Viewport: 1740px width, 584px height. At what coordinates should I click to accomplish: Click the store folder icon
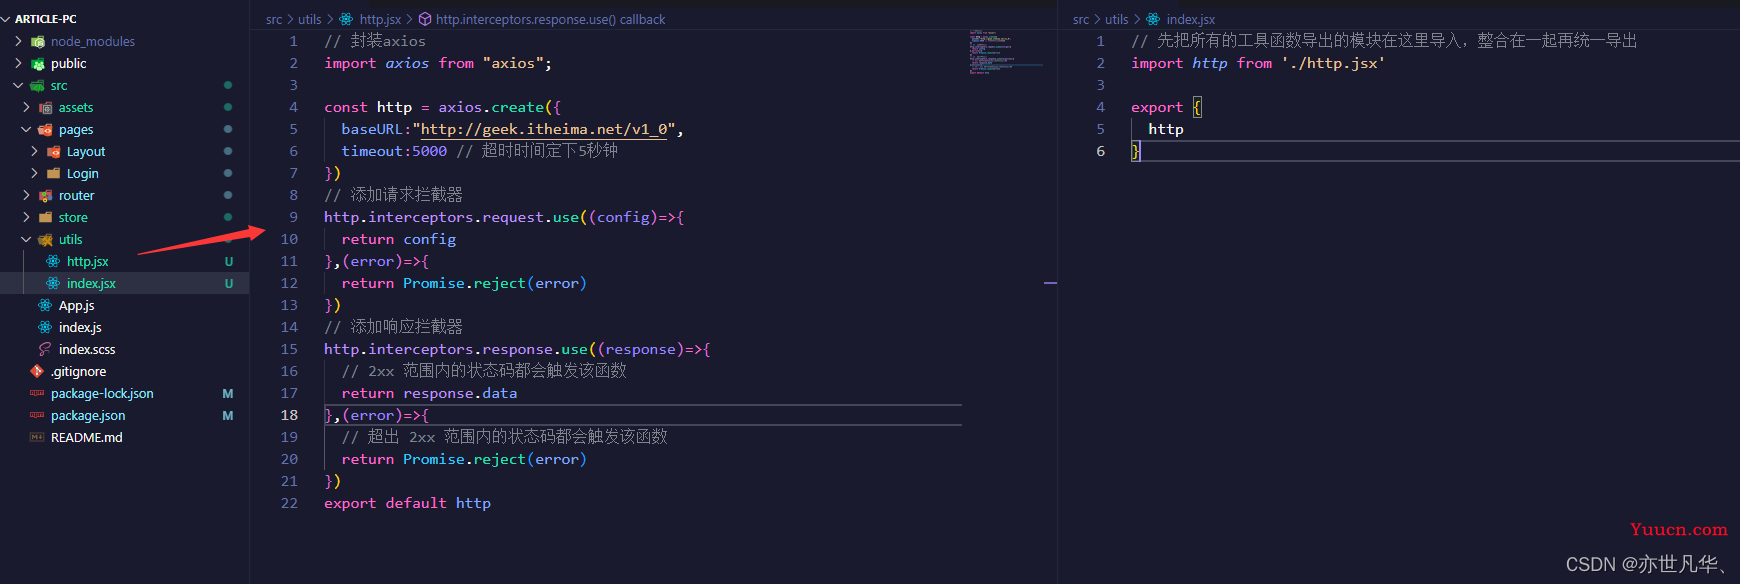(46, 217)
